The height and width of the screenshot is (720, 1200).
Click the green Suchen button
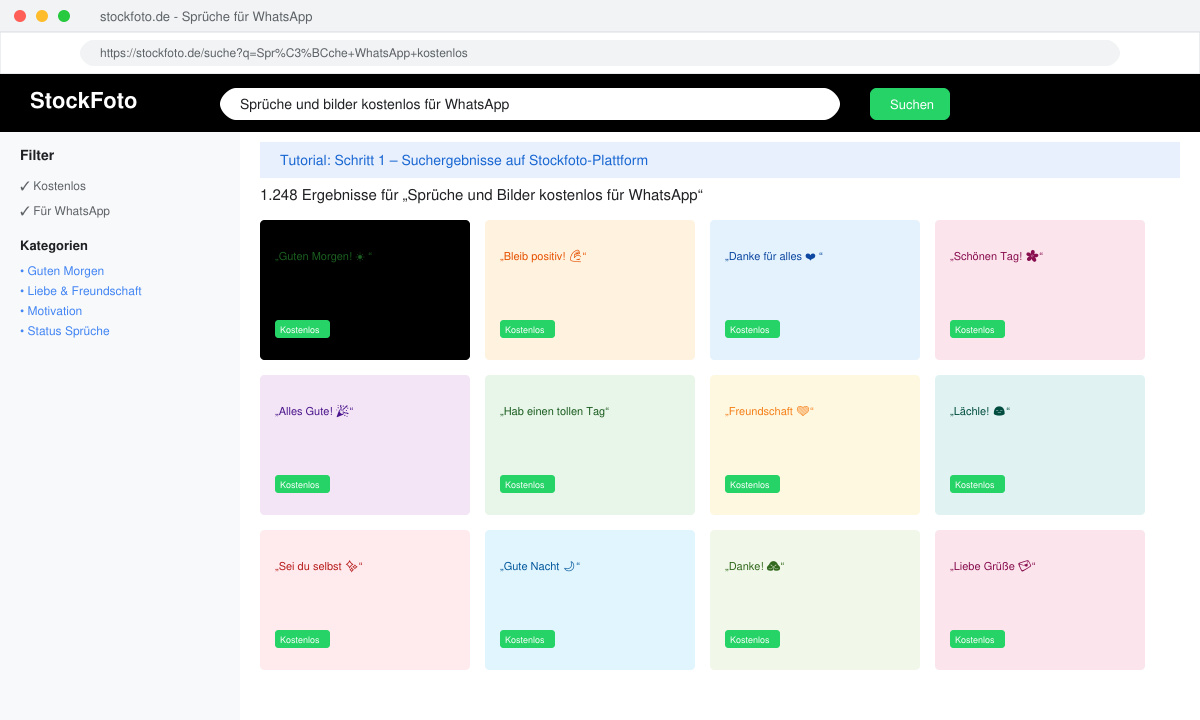pos(910,104)
